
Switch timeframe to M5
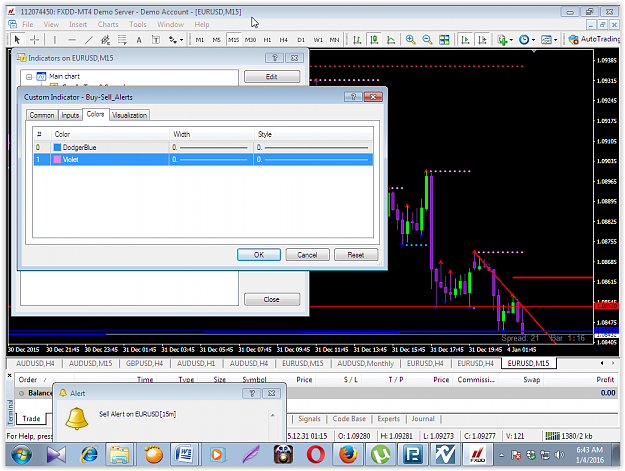pos(216,40)
